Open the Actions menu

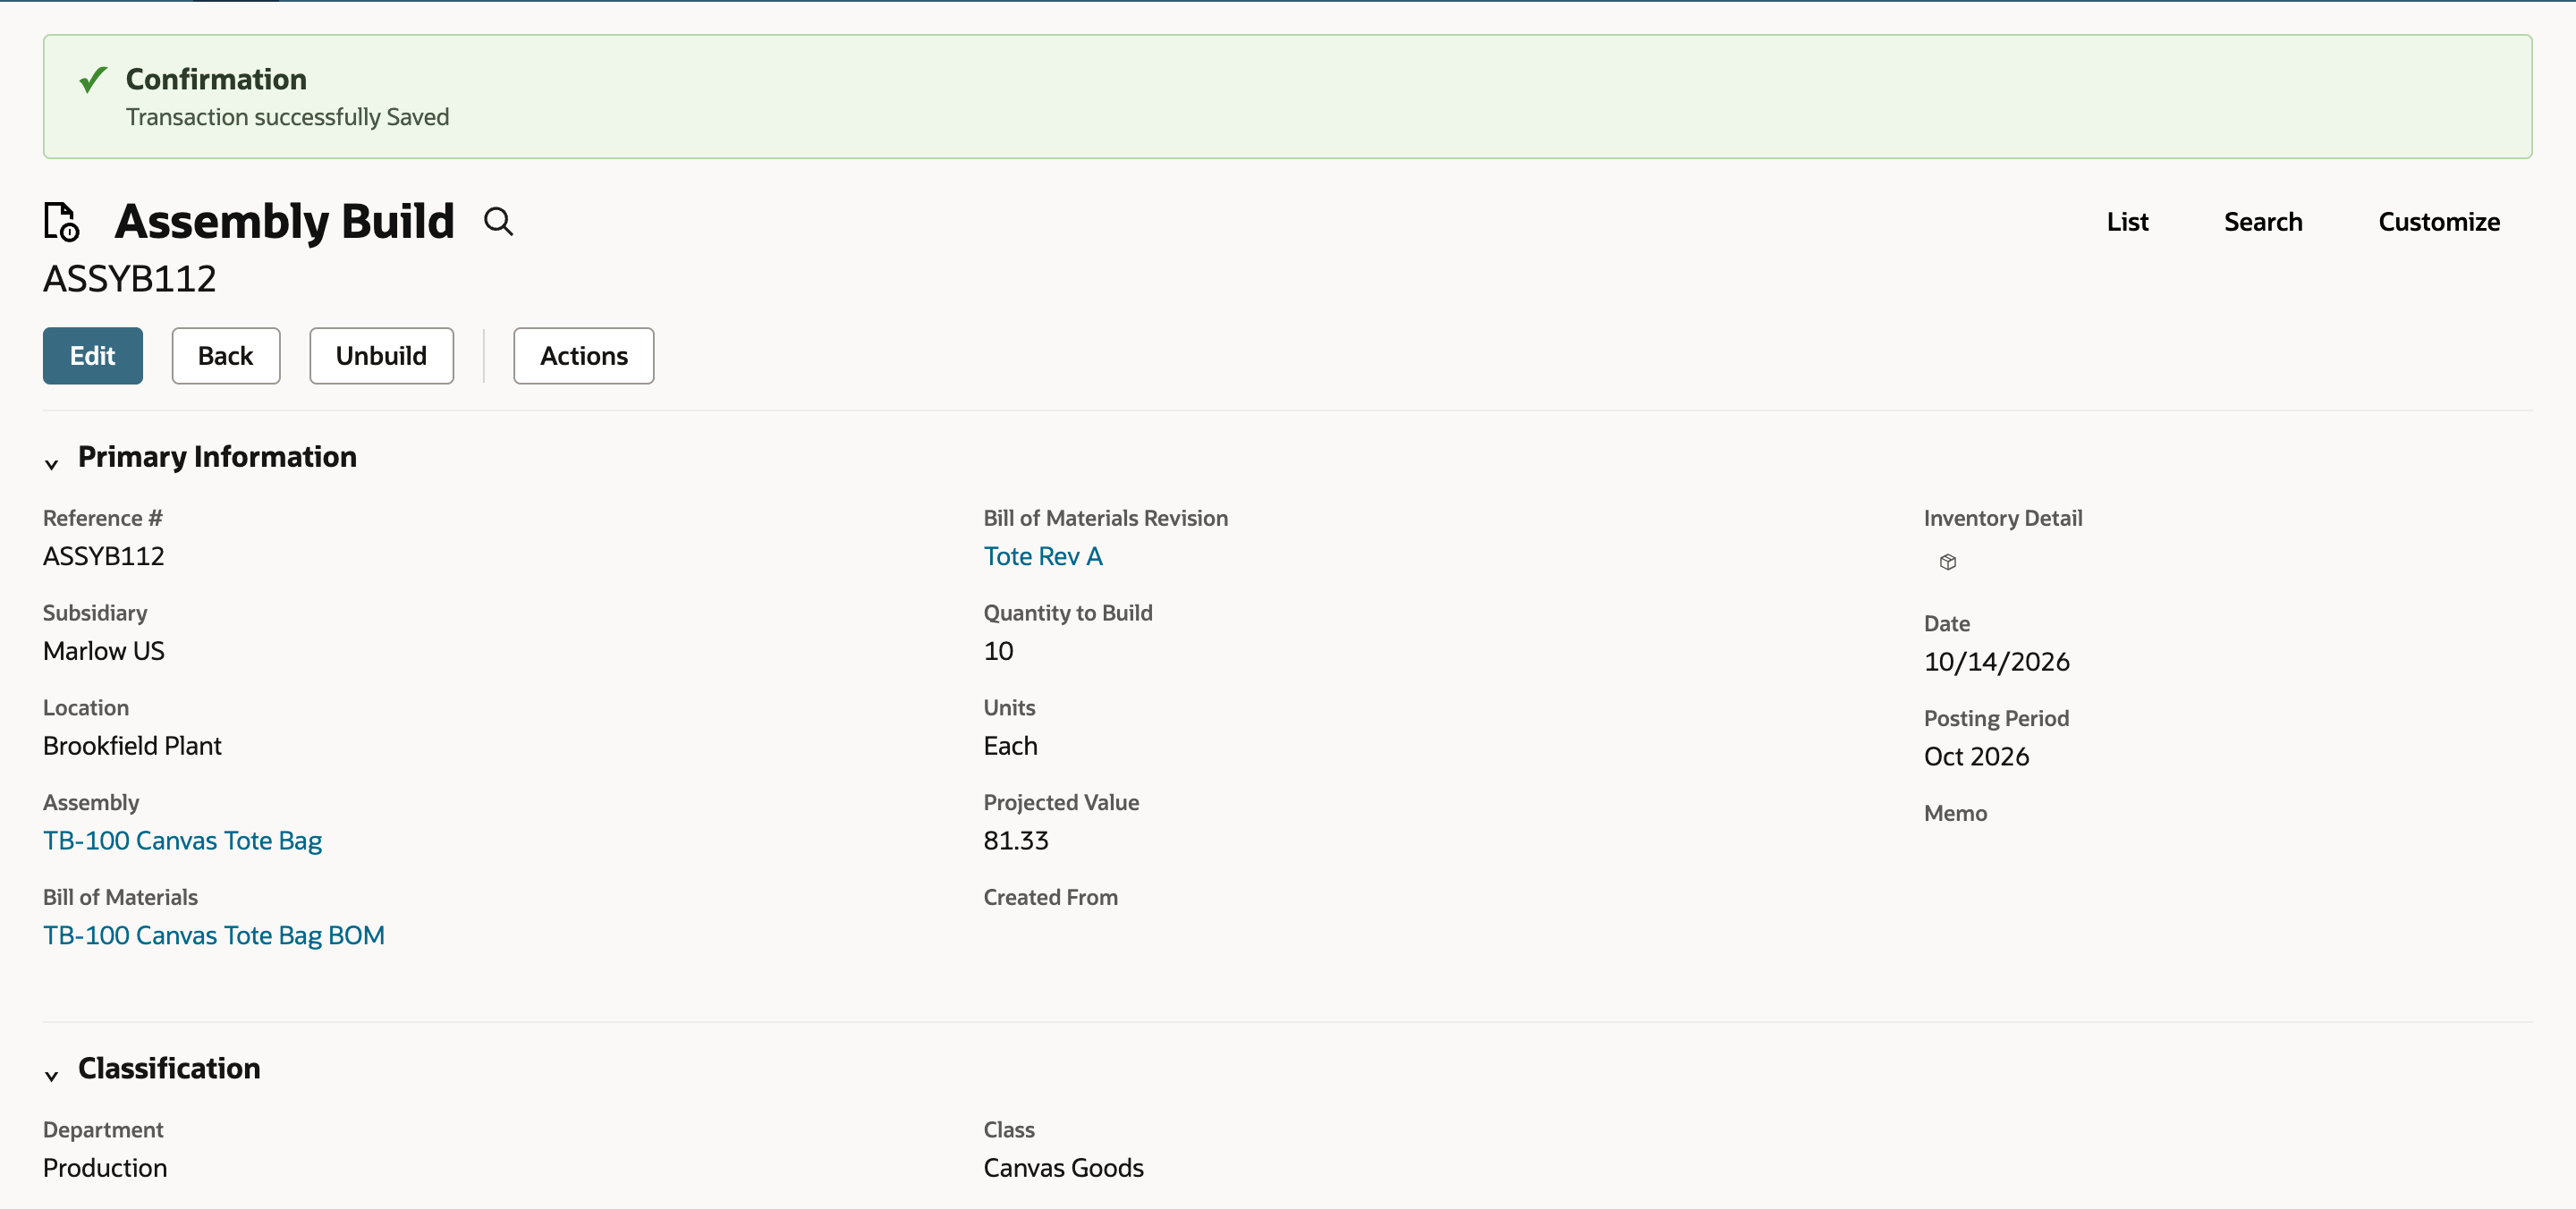[584, 356]
